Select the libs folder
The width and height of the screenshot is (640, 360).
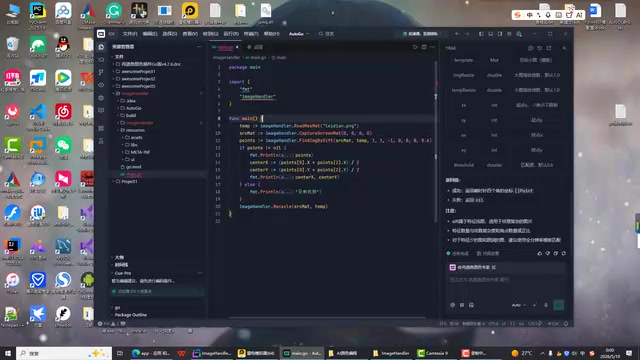tap(134, 145)
